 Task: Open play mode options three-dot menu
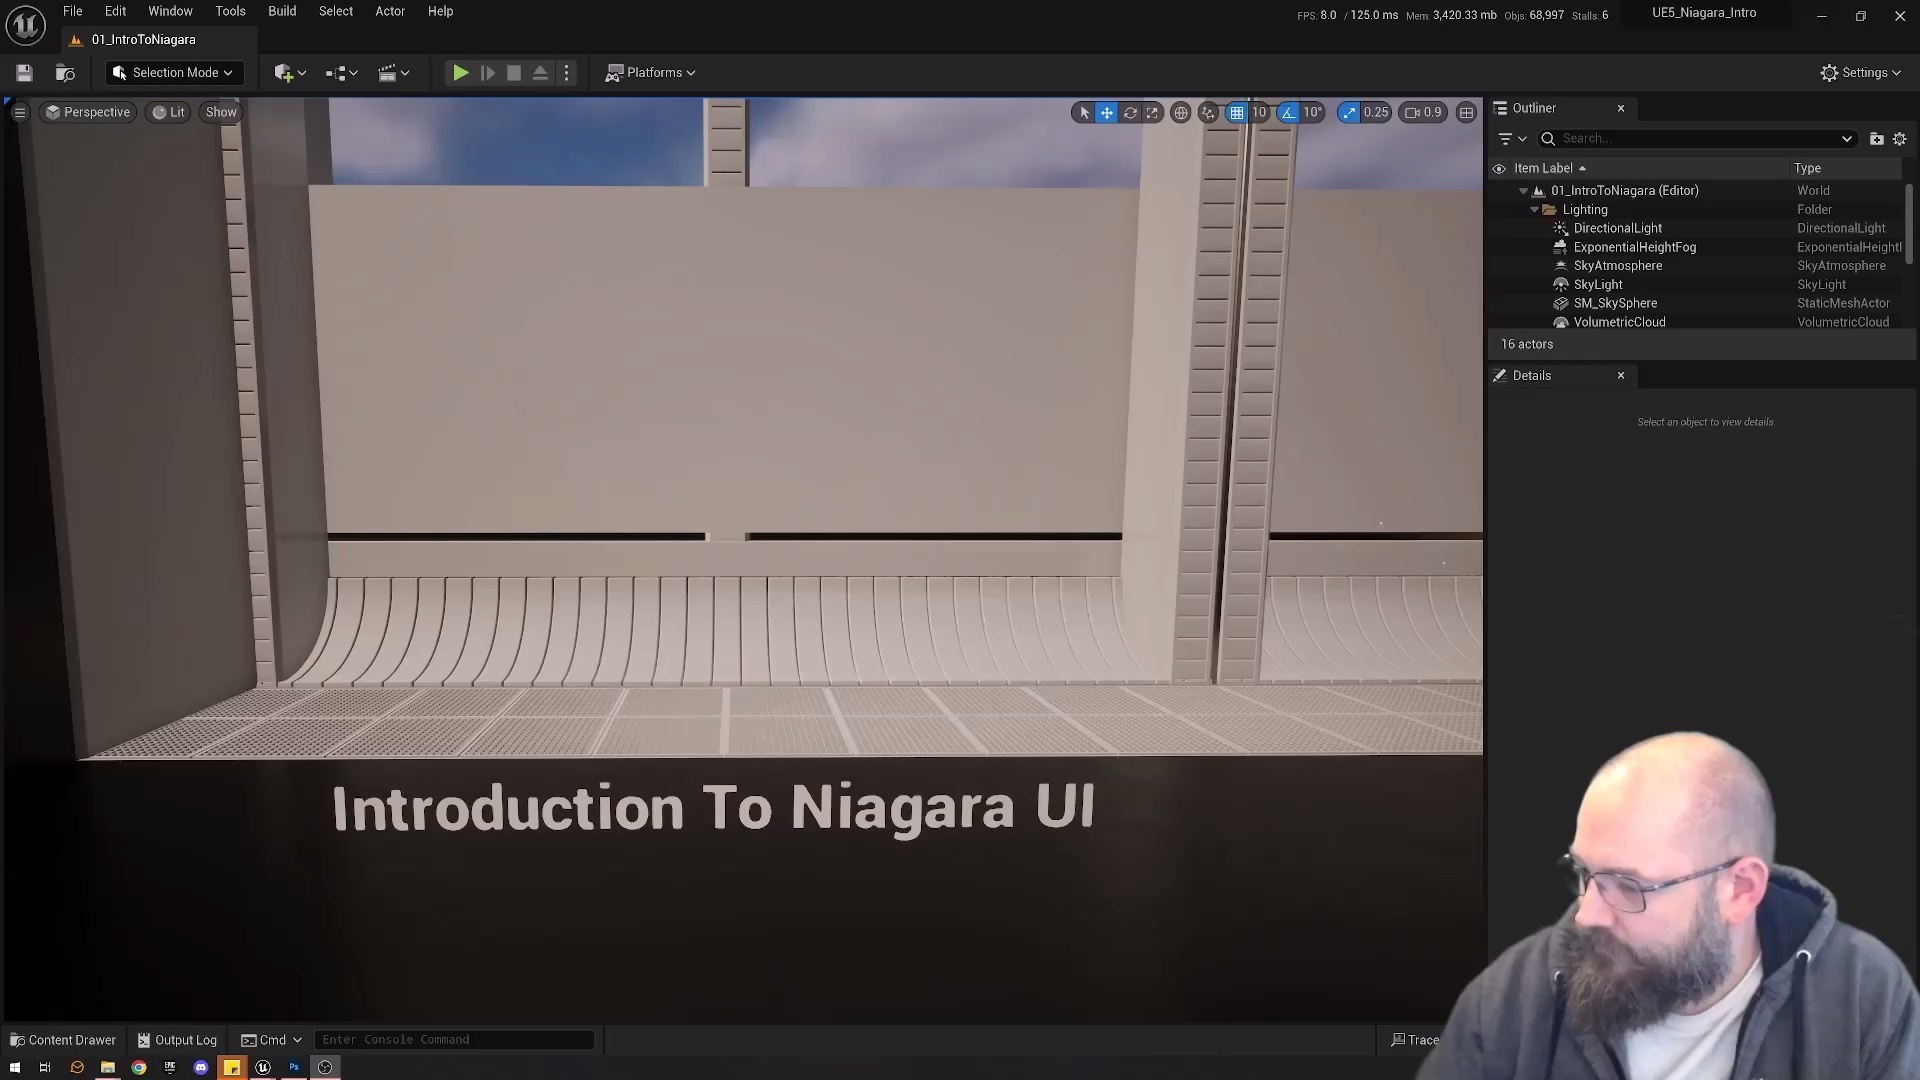567,73
